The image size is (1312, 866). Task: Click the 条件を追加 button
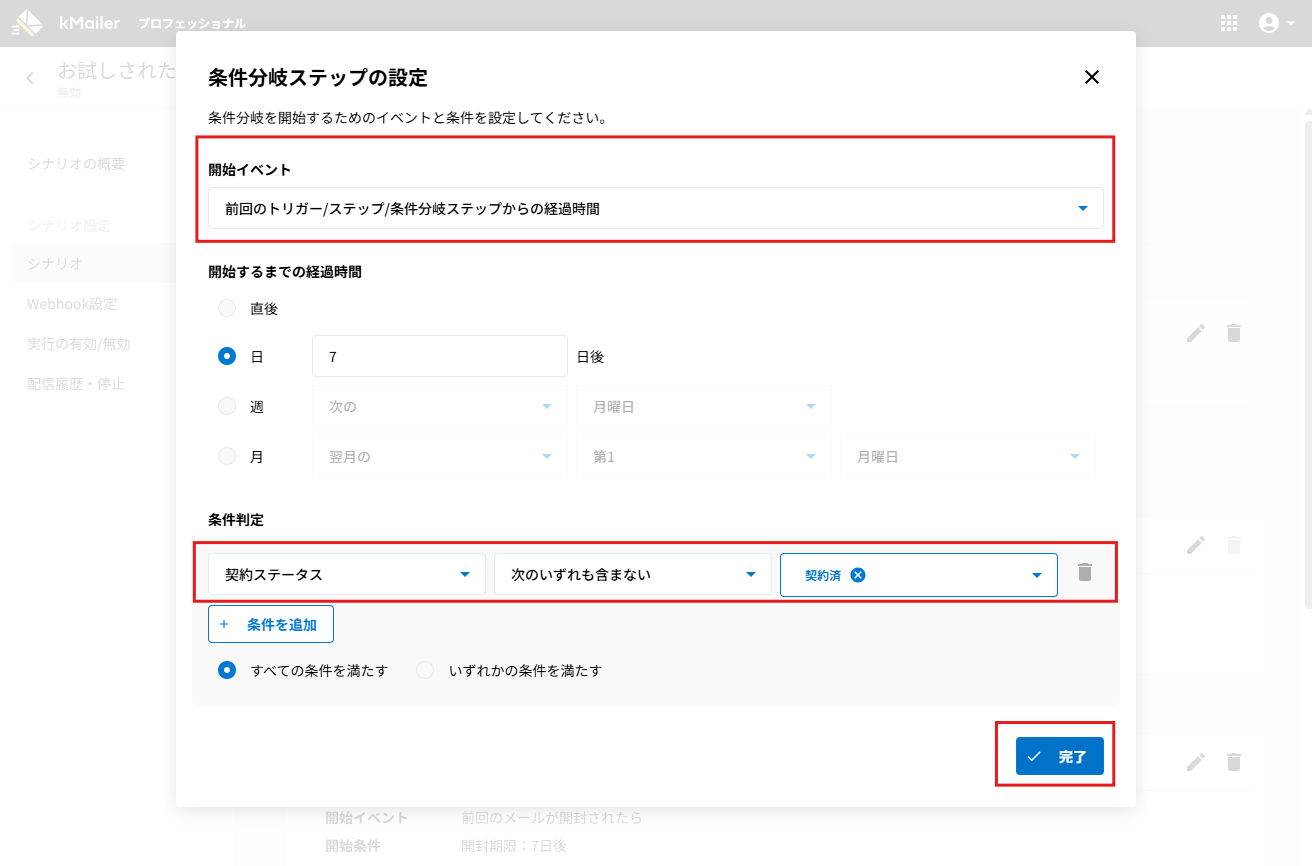[271, 625]
